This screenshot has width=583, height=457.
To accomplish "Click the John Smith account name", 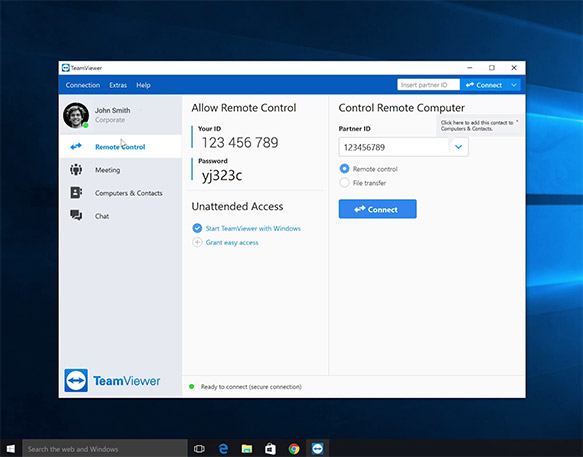I will 112,110.
